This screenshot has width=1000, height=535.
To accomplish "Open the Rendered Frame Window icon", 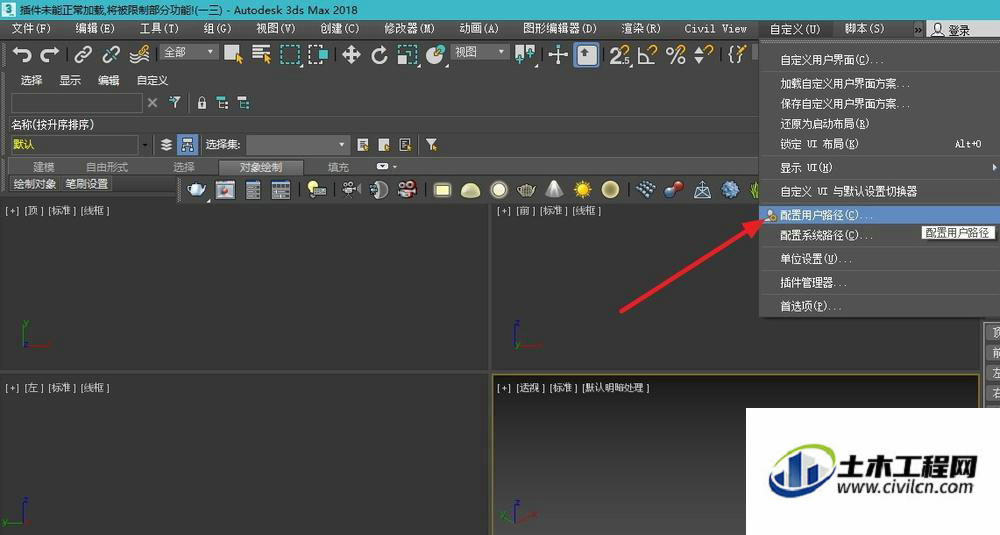I will tap(225, 189).
